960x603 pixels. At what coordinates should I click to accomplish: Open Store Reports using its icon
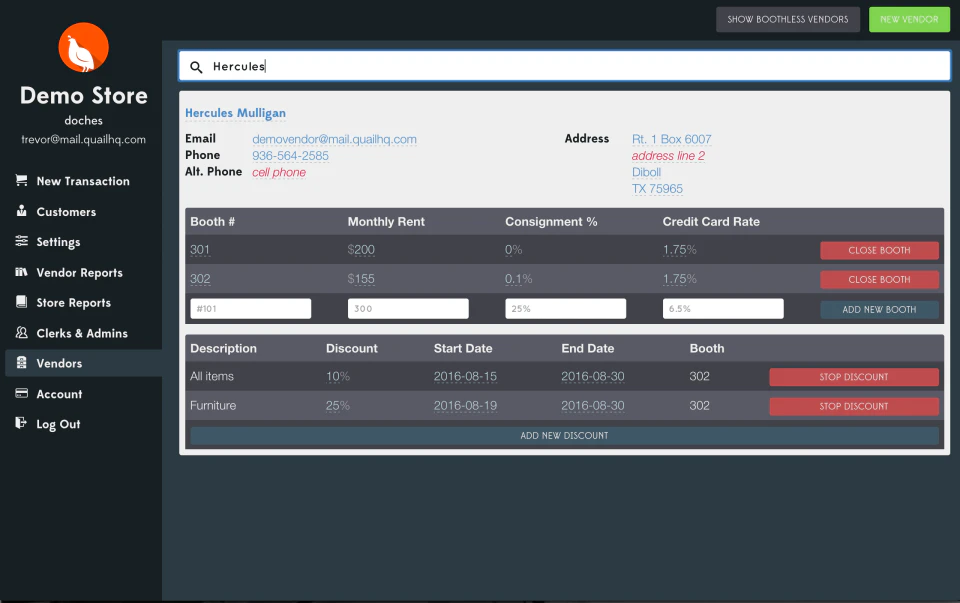(x=22, y=302)
